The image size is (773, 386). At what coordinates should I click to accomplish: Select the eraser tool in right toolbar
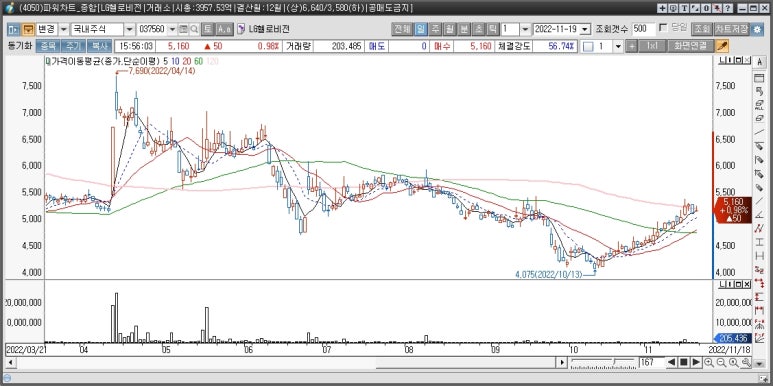(759, 118)
